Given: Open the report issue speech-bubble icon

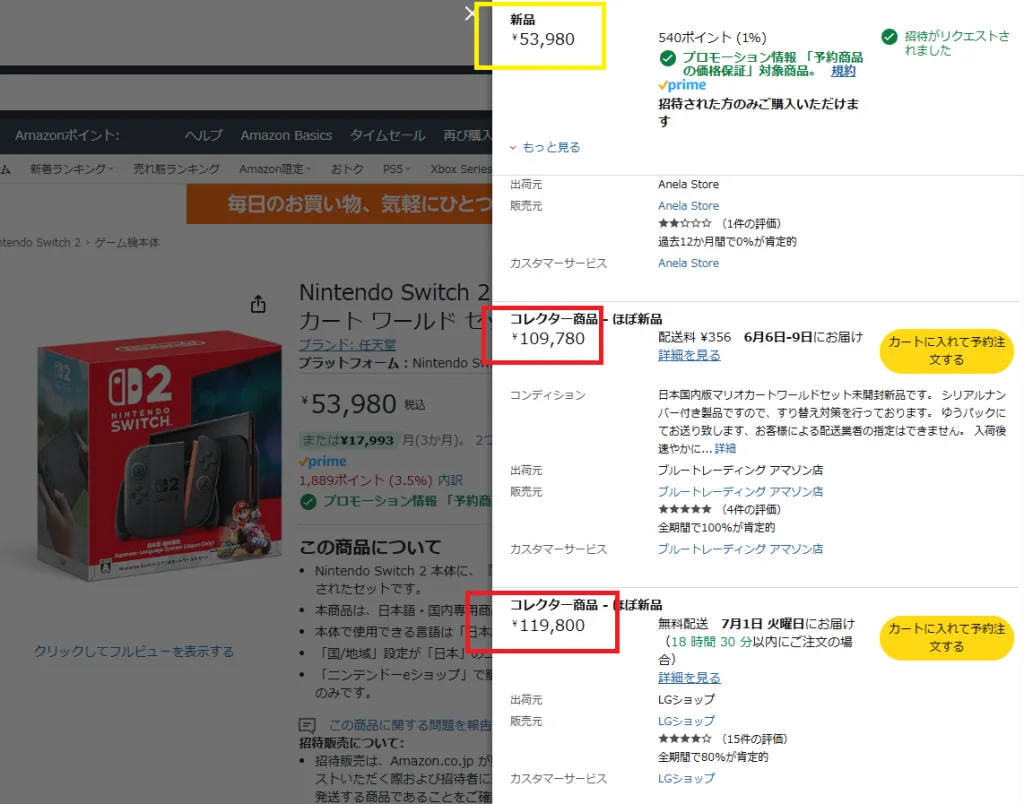Looking at the screenshot, I should pyautogui.click(x=307, y=725).
